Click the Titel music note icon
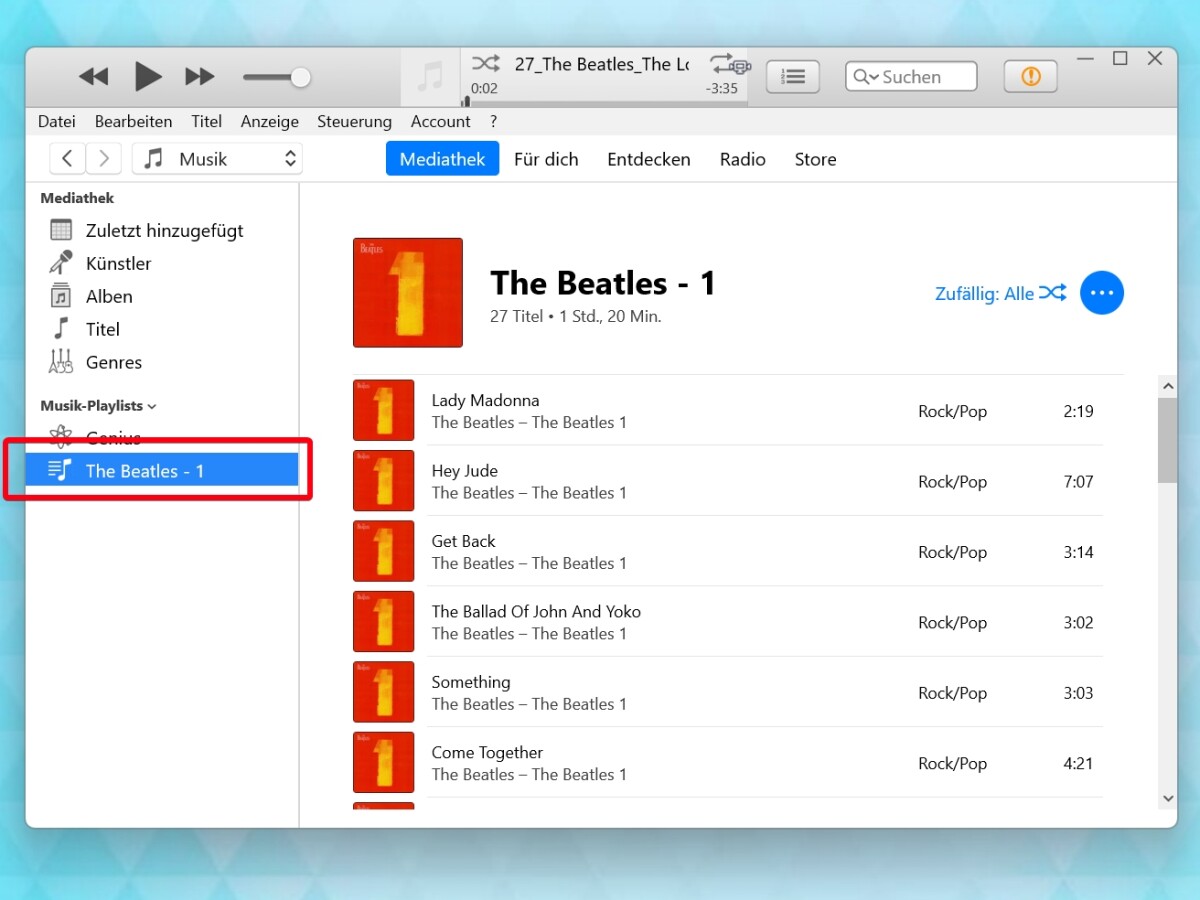This screenshot has height=900, width=1200. (x=61, y=329)
